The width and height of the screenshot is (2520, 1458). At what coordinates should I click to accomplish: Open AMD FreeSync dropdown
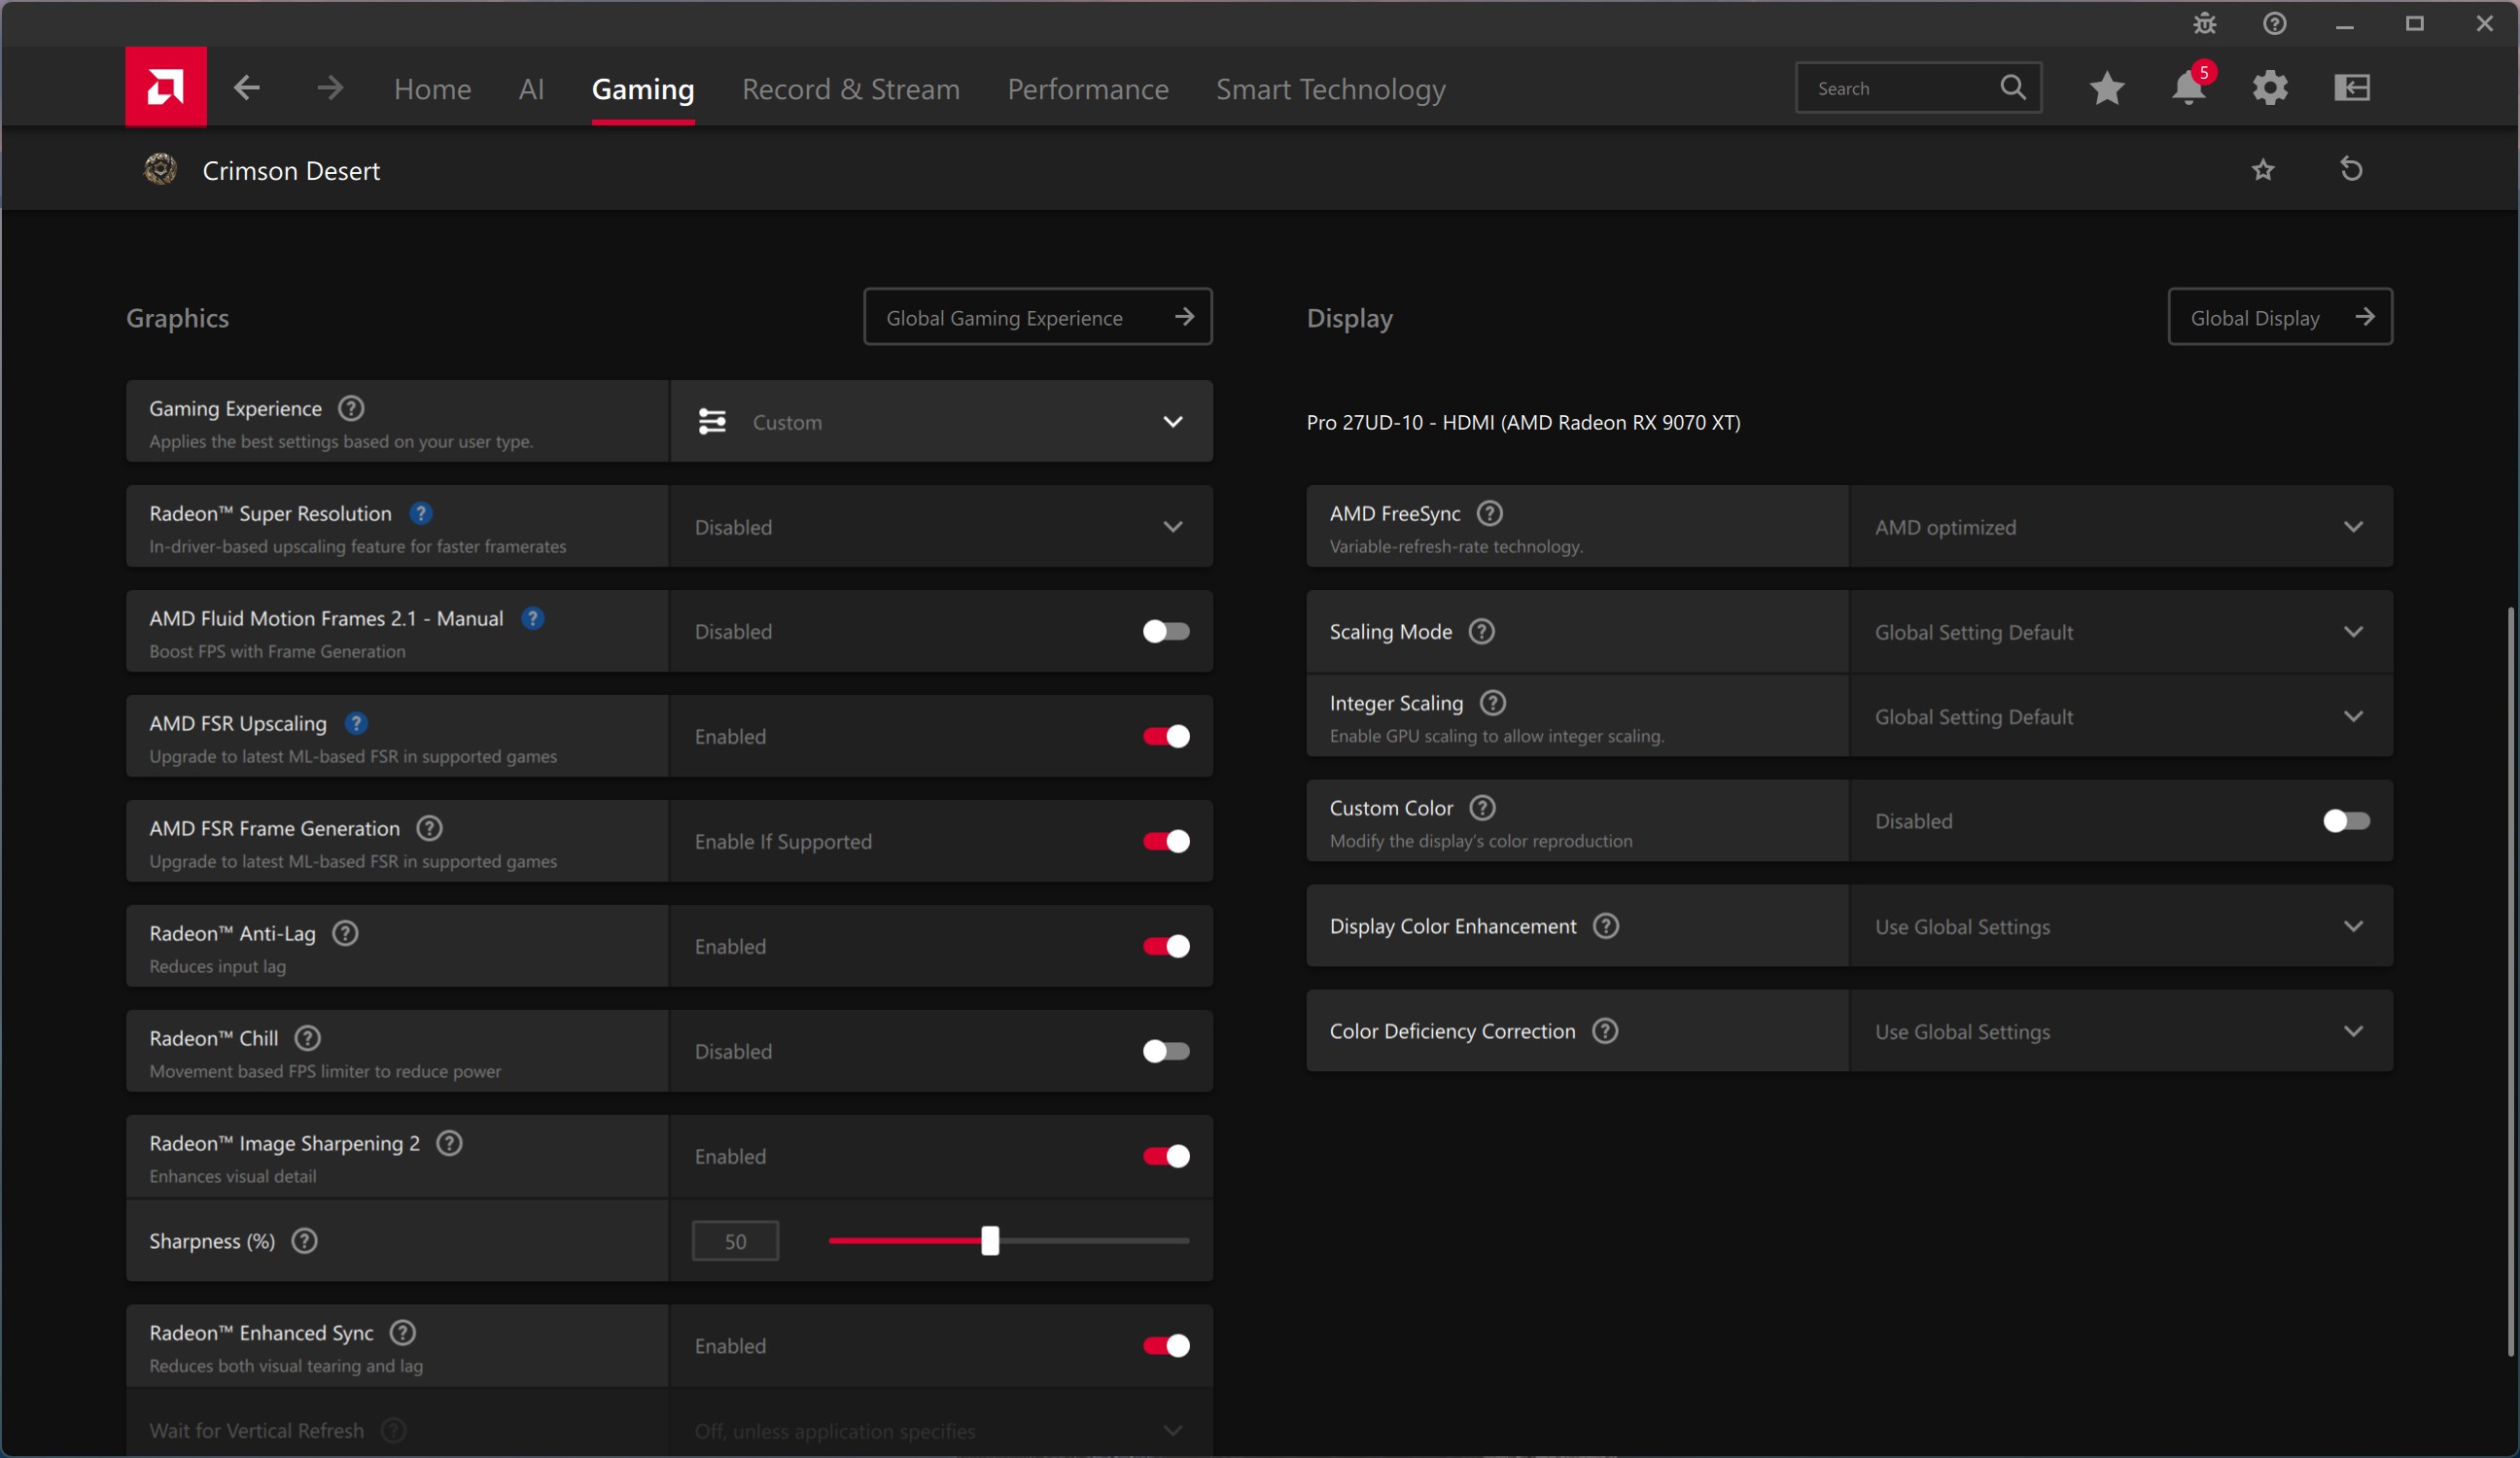pyautogui.click(x=2121, y=526)
